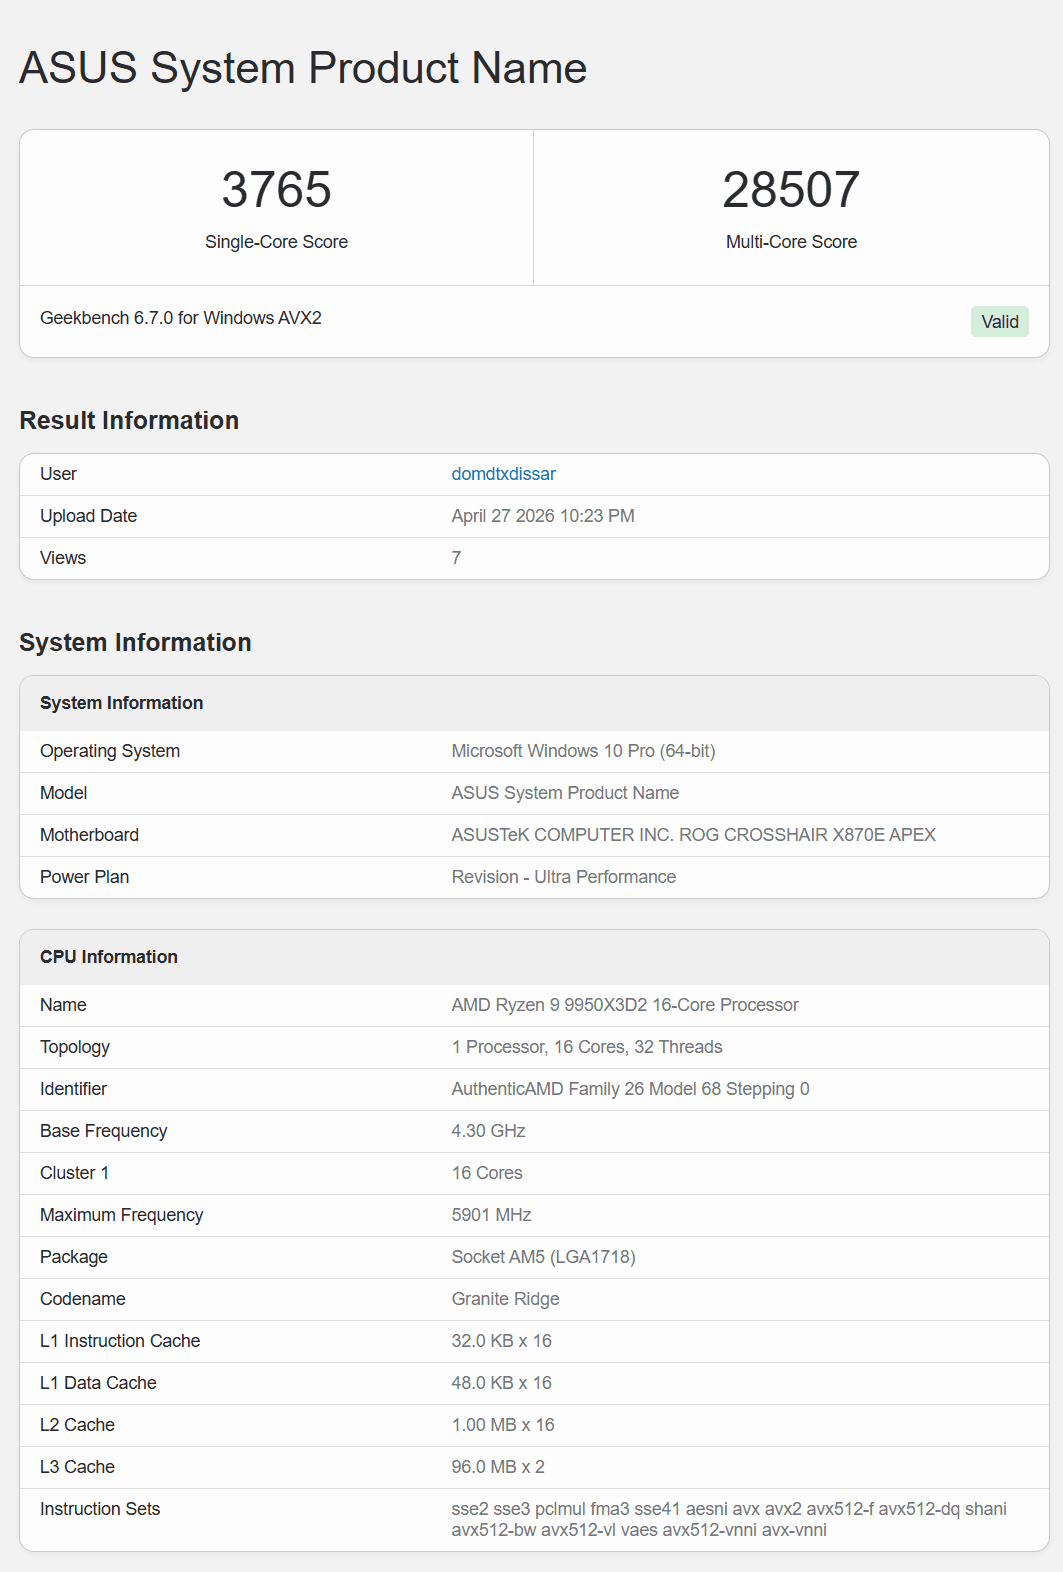Image resolution: width=1063 pixels, height=1572 pixels.
Task: Click the Base Frequency row label
Action: coord(103,1131)
